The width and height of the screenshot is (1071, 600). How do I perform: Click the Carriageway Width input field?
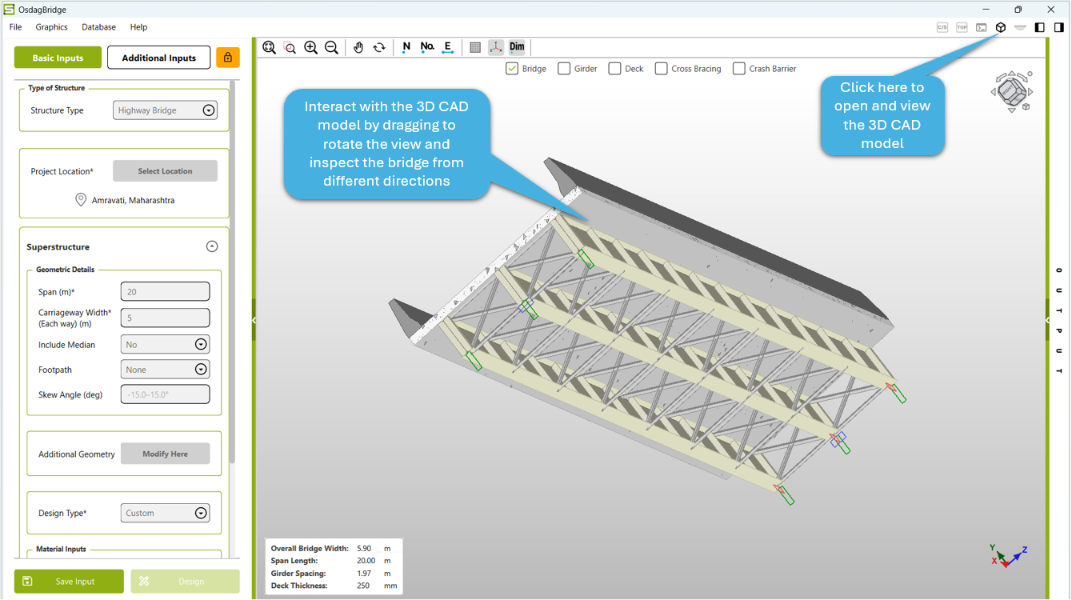point(165,318)
